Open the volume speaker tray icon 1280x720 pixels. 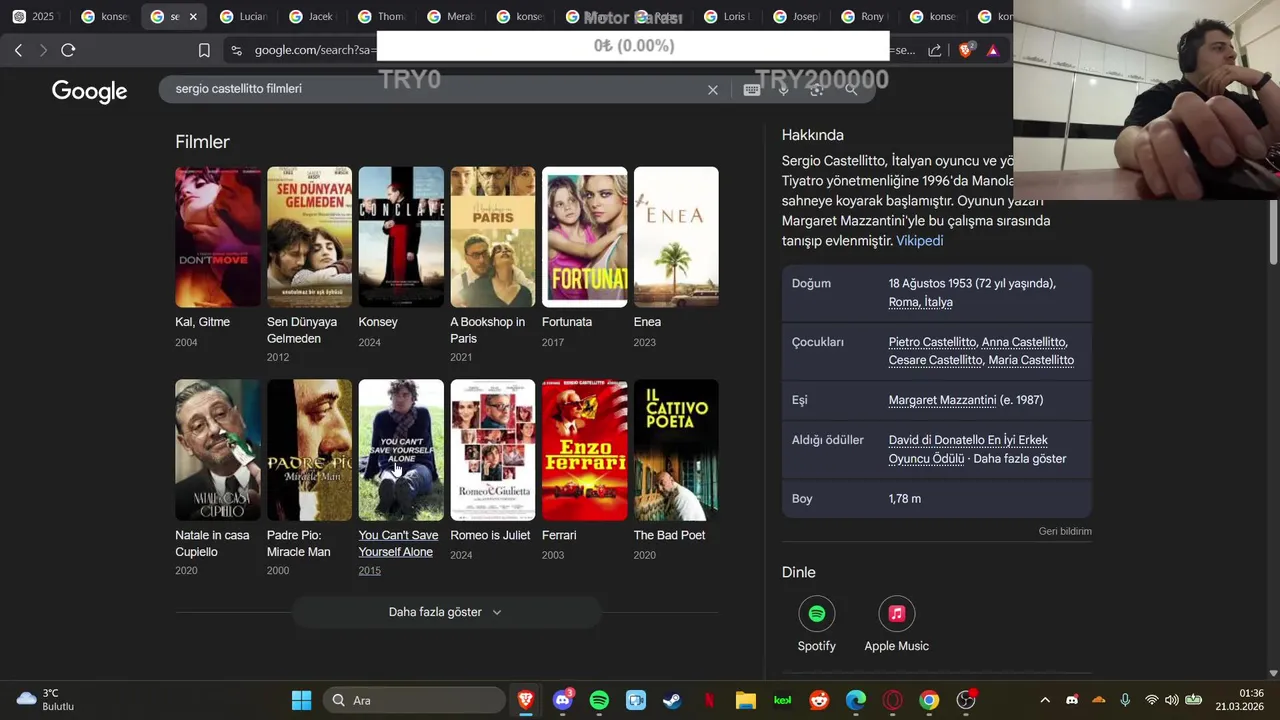[1171, 700]
